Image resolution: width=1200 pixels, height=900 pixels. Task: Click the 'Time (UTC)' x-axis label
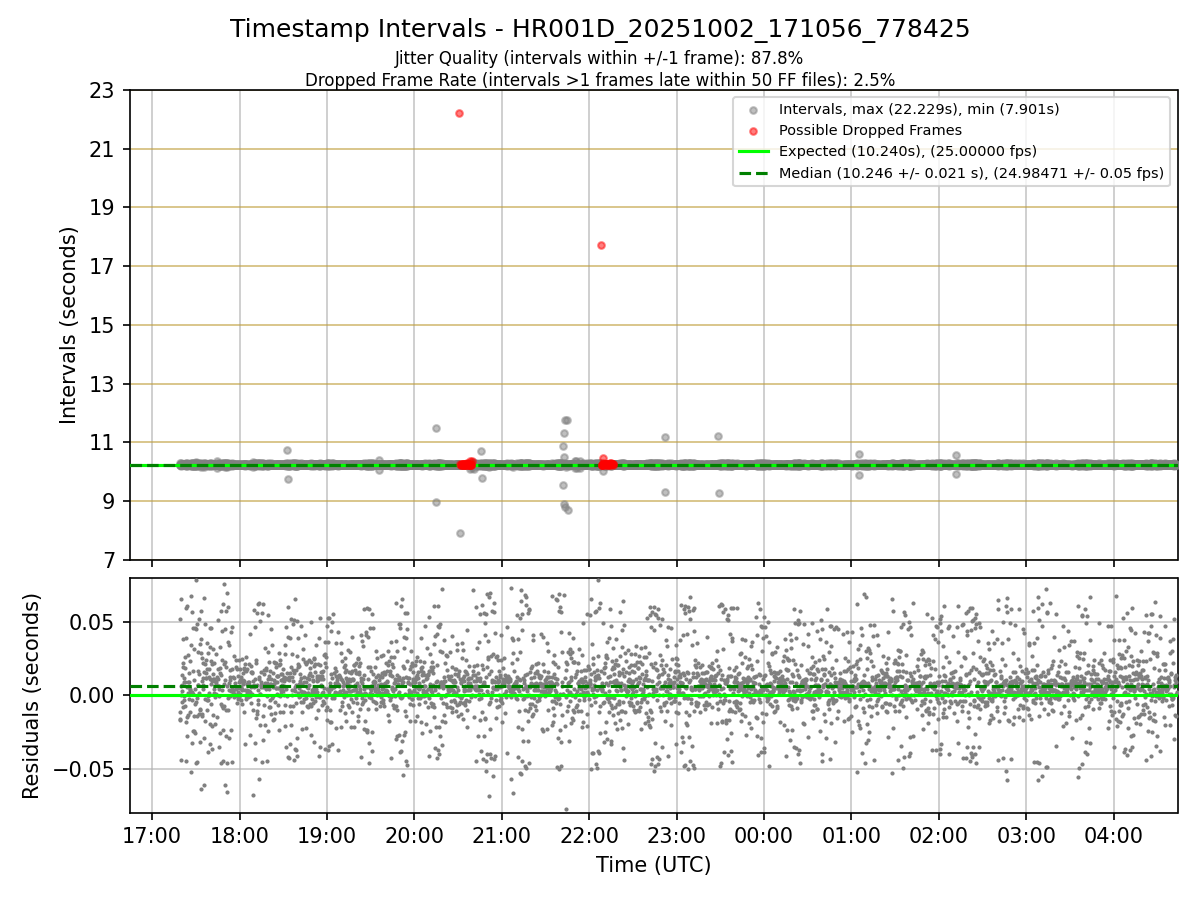[653, 865]
